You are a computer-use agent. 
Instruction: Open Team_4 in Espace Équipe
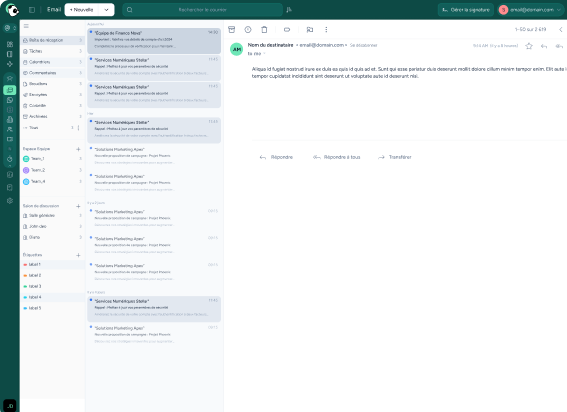coord(52,182)
